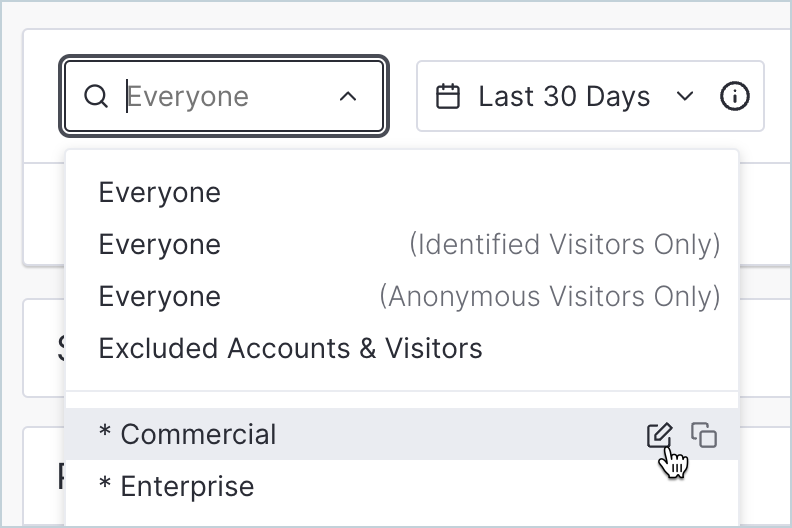Viewport: 792px width, 528px height.
Task: Click the asterisk before Enterprise
Action: pos(105,483)
